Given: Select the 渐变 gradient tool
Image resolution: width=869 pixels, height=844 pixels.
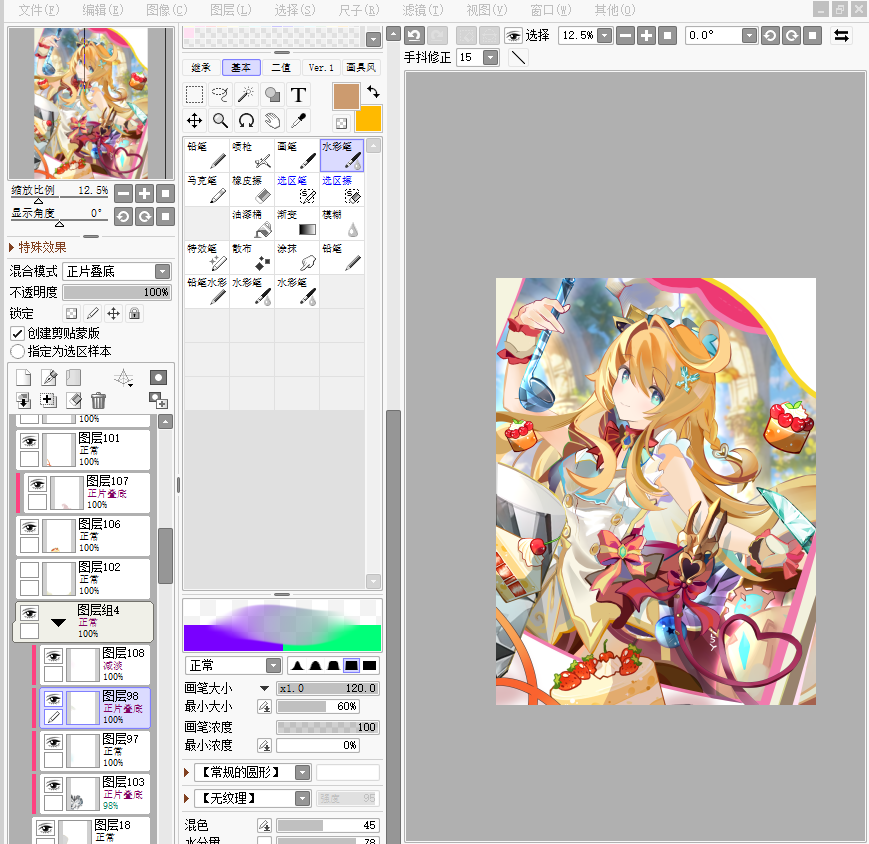Looking at the screenshot, I should click(x=297, y=223).
